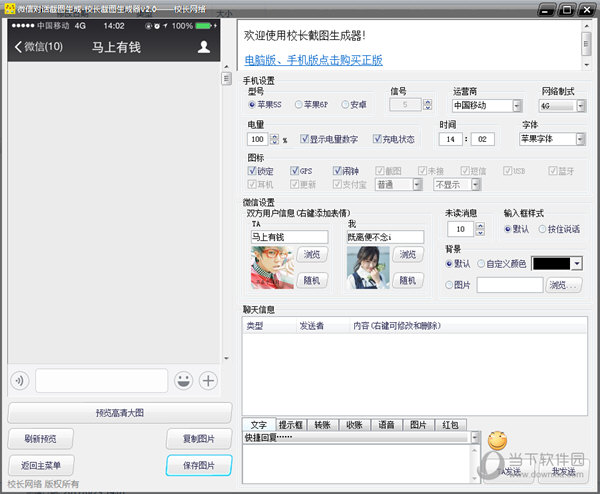Switch to the 收账 tab

(354, 425)
